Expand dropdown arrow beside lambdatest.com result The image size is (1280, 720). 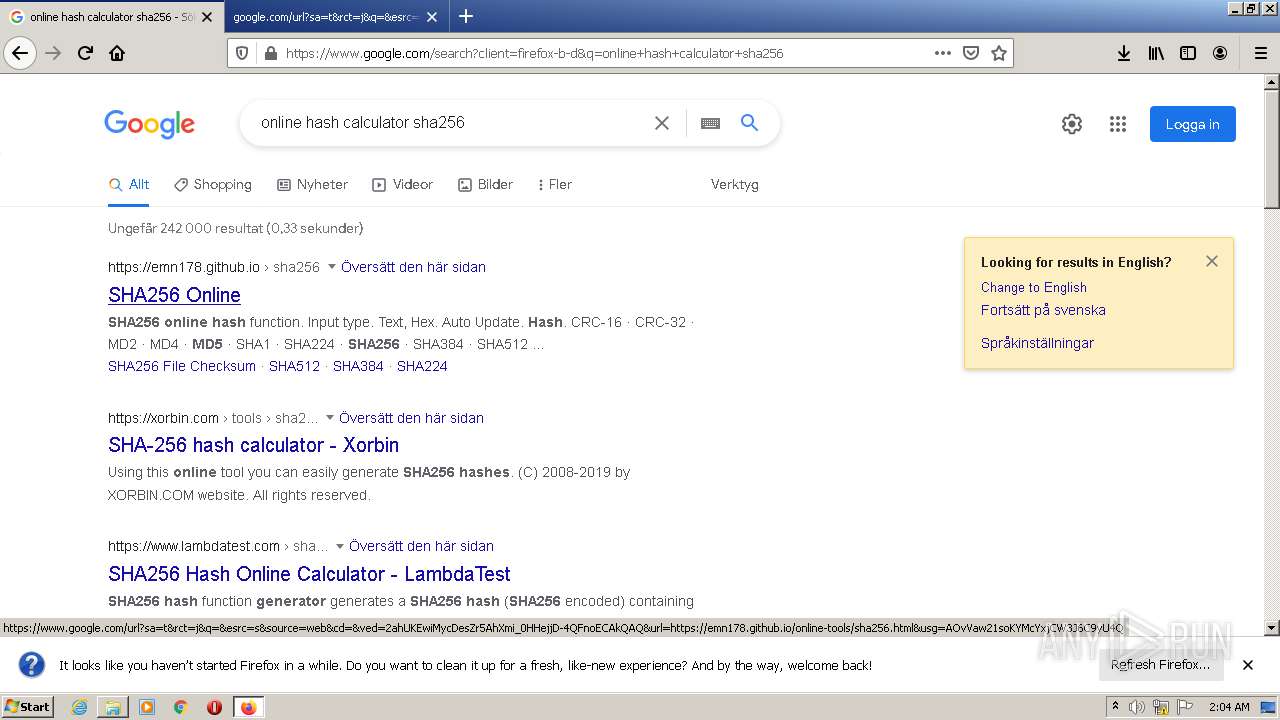[x=340, y=546]
